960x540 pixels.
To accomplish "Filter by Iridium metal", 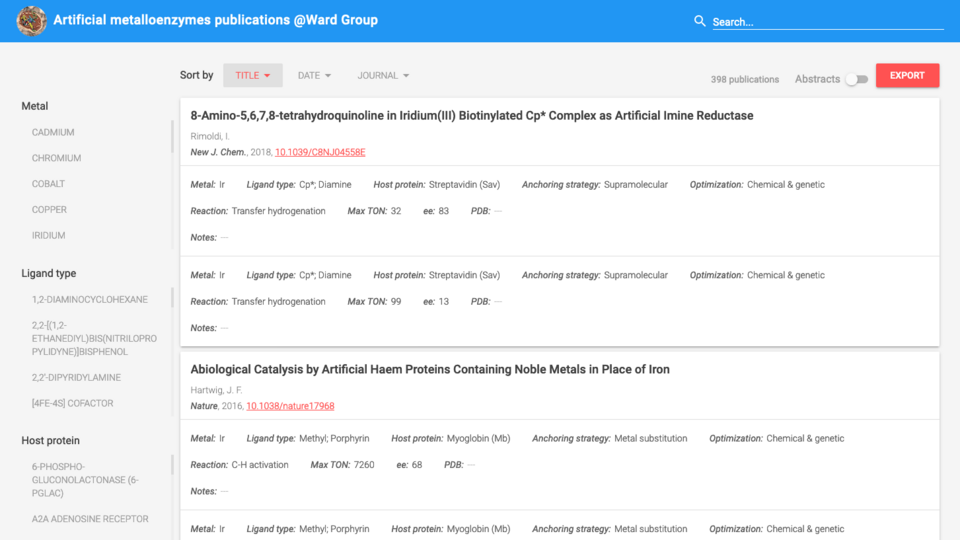I will pos(48,236).
